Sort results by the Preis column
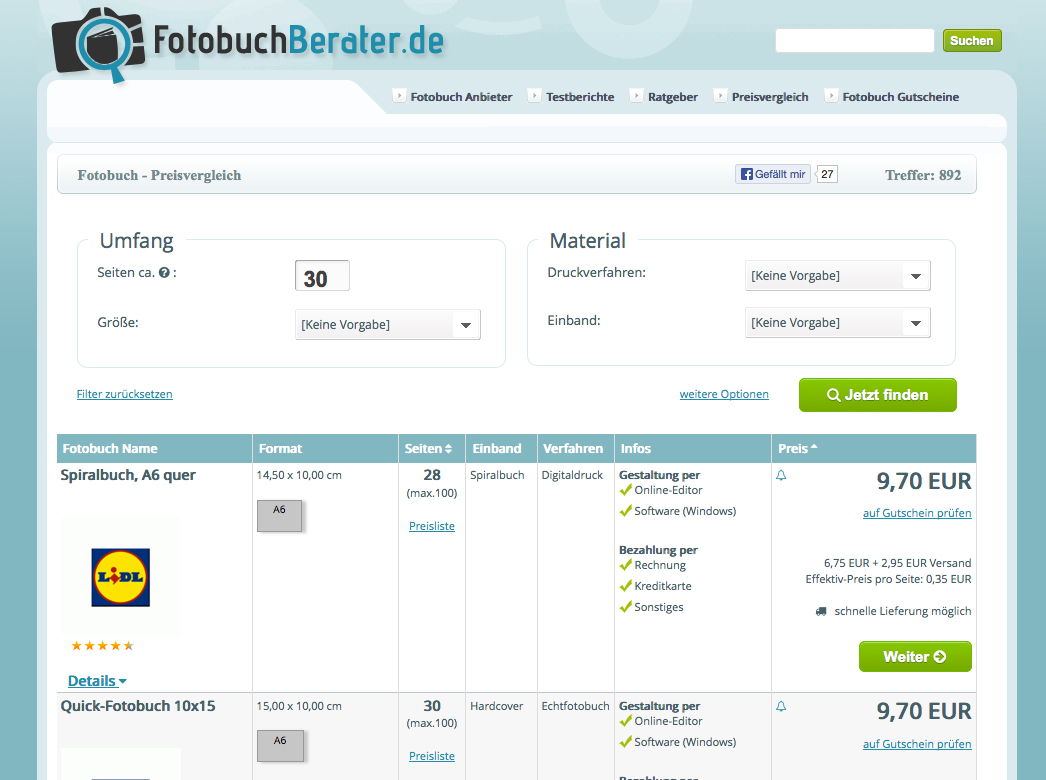 797,448
